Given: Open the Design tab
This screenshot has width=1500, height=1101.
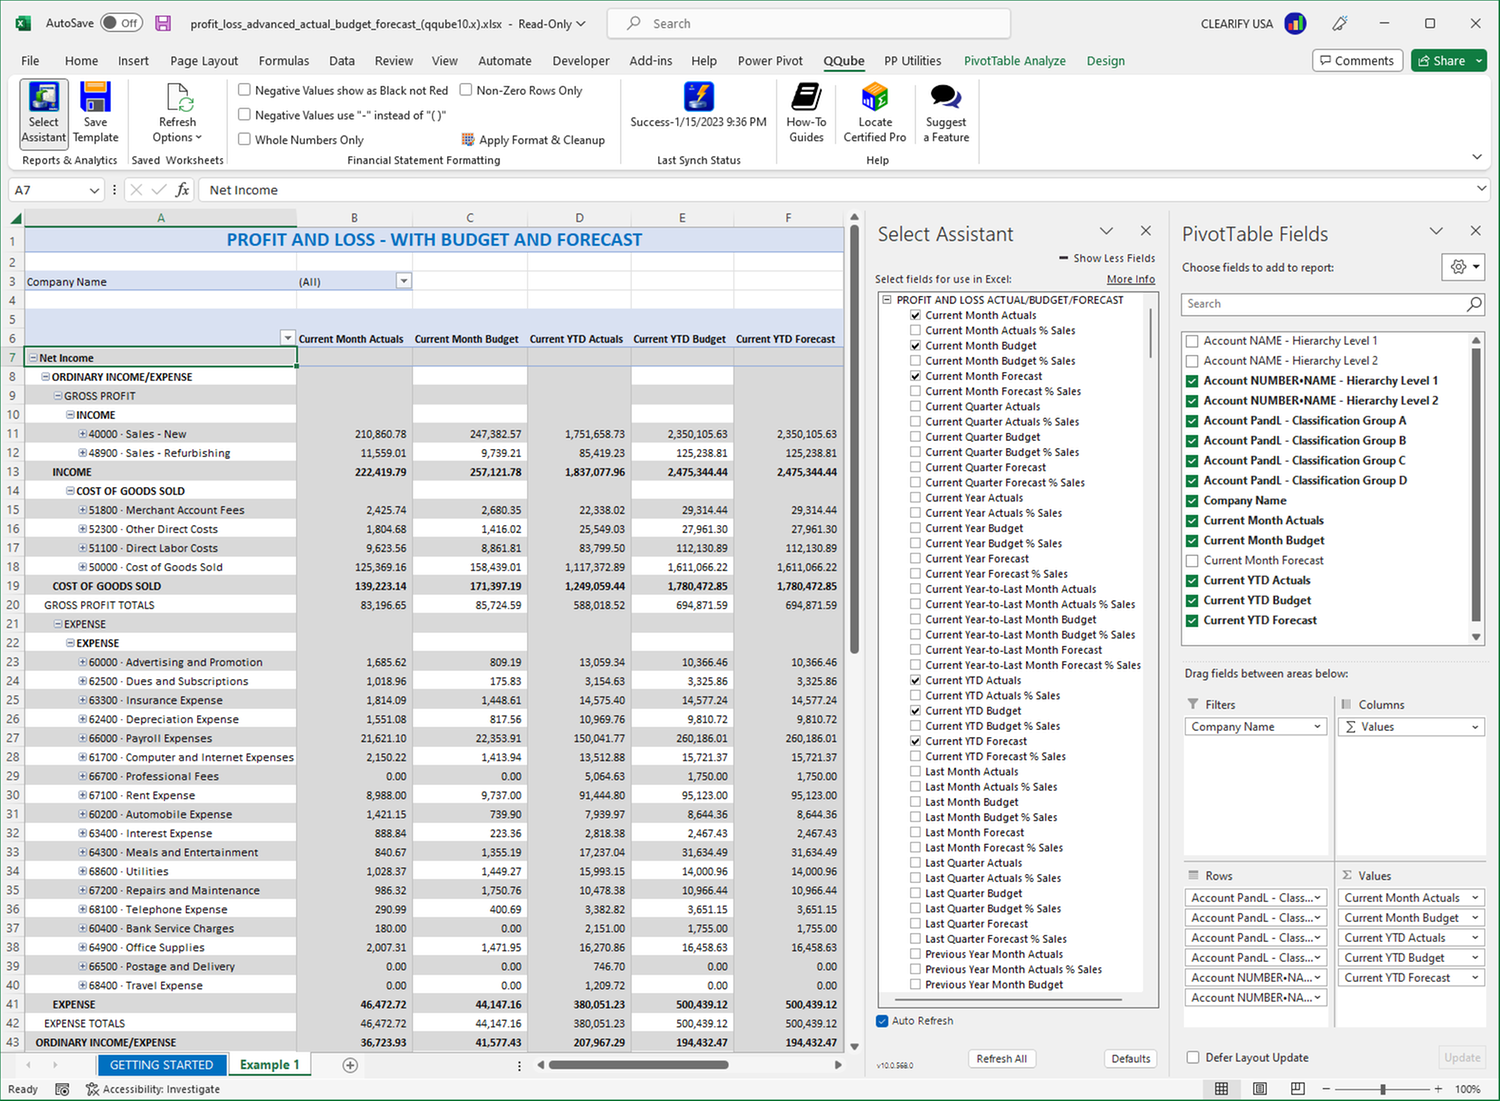Looking at the screenshot, I should [x=1105, y=61].
